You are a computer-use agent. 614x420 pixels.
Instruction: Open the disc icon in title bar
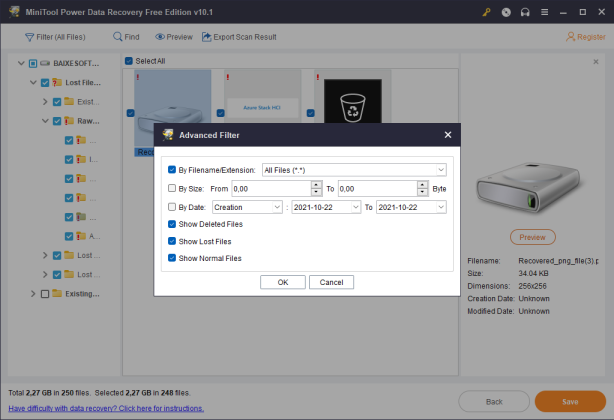(506, 12)
